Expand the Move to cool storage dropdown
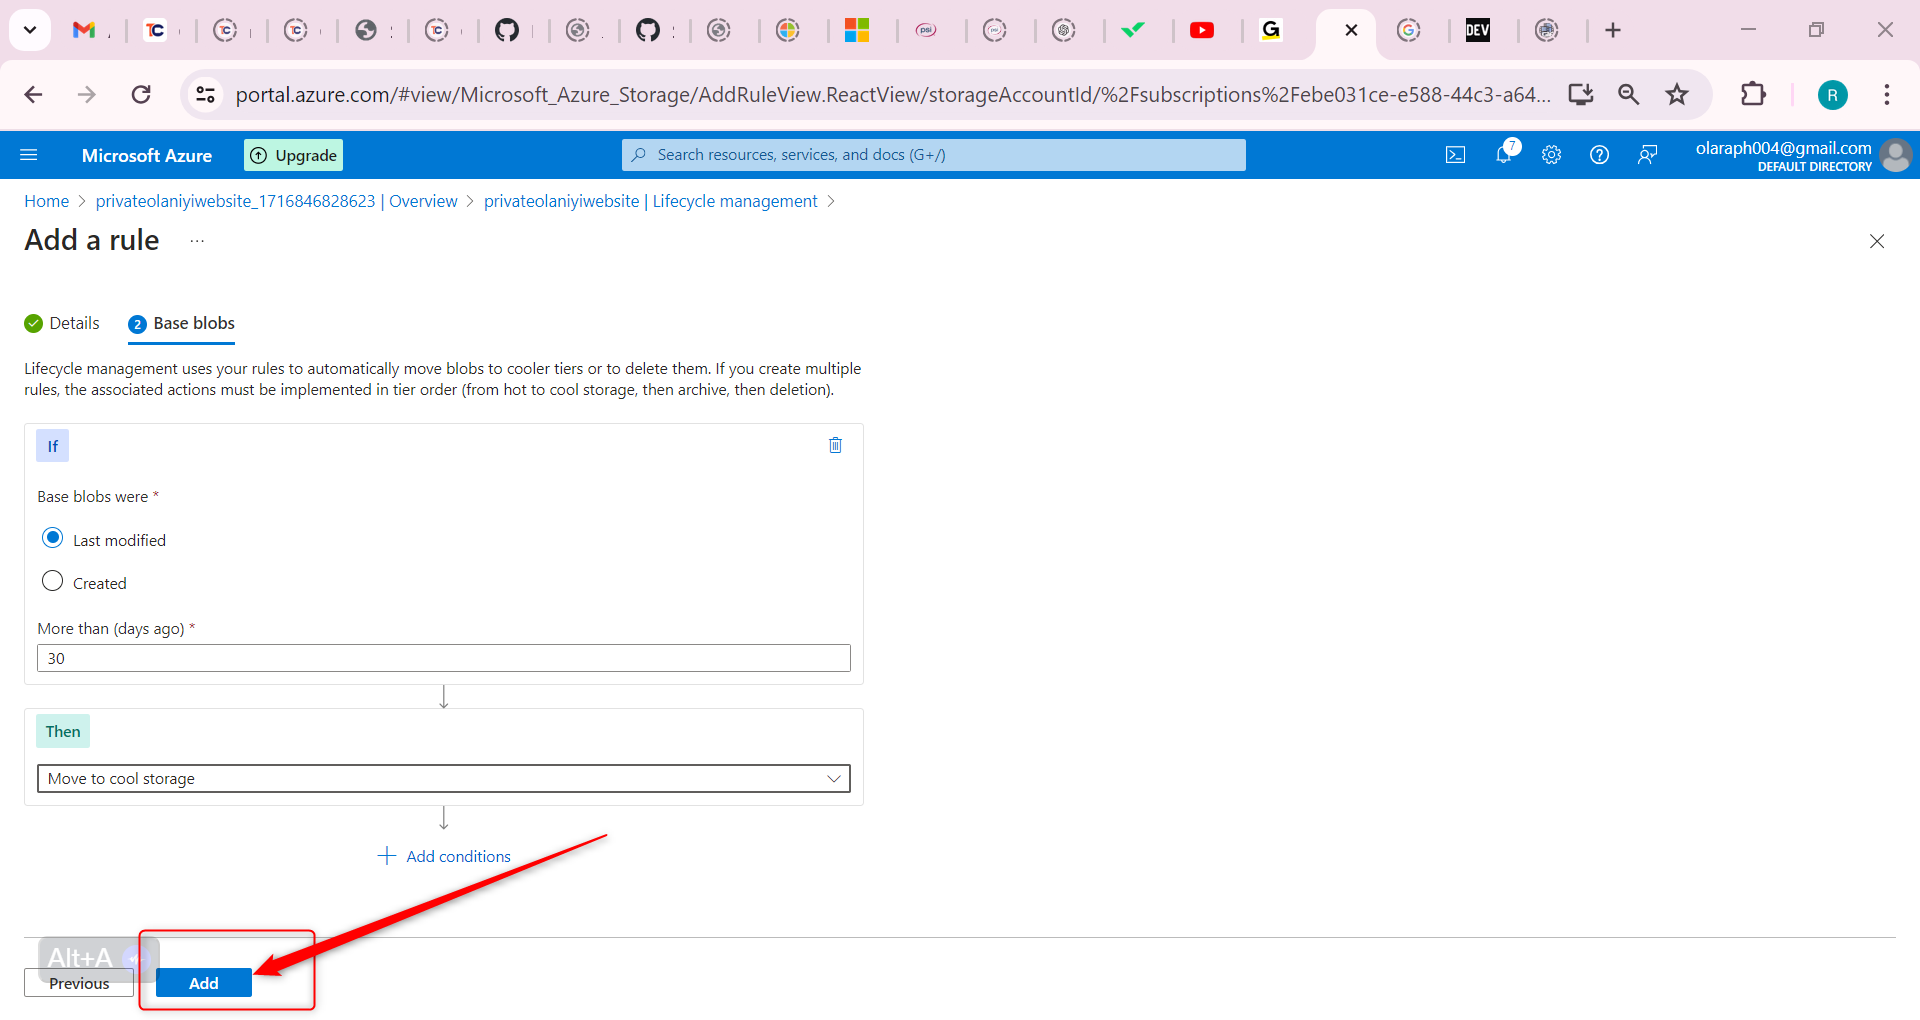Viewport: 1920px width, 1020px height. (x=444, y=779)
